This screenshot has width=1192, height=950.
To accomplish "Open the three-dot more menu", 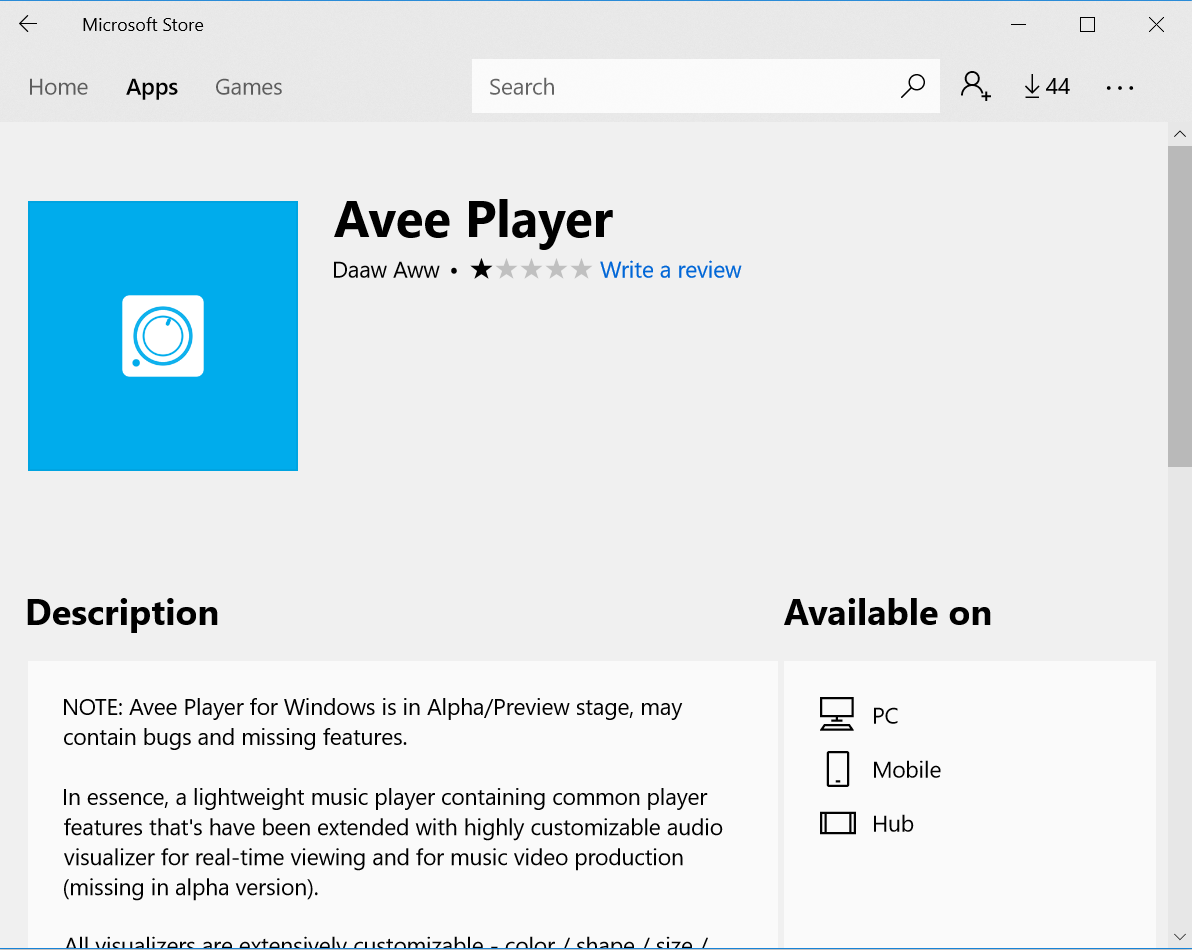I will [1120, 88].
